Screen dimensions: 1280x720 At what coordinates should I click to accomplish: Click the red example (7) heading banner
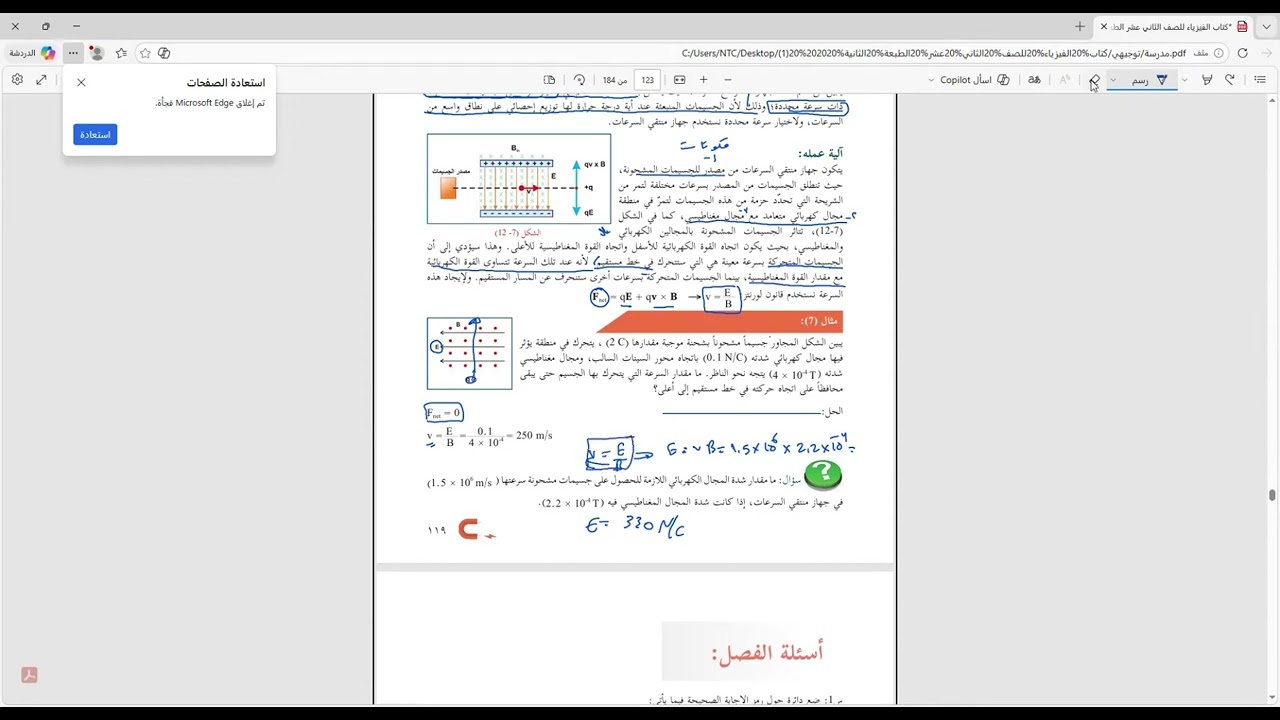720,321
